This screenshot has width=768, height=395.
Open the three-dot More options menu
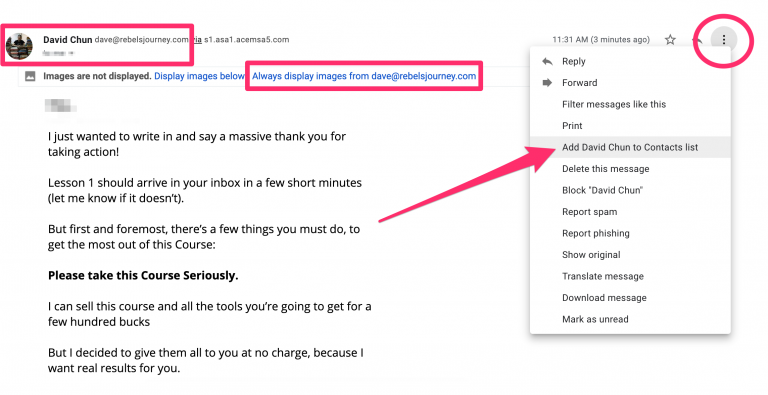723,40
